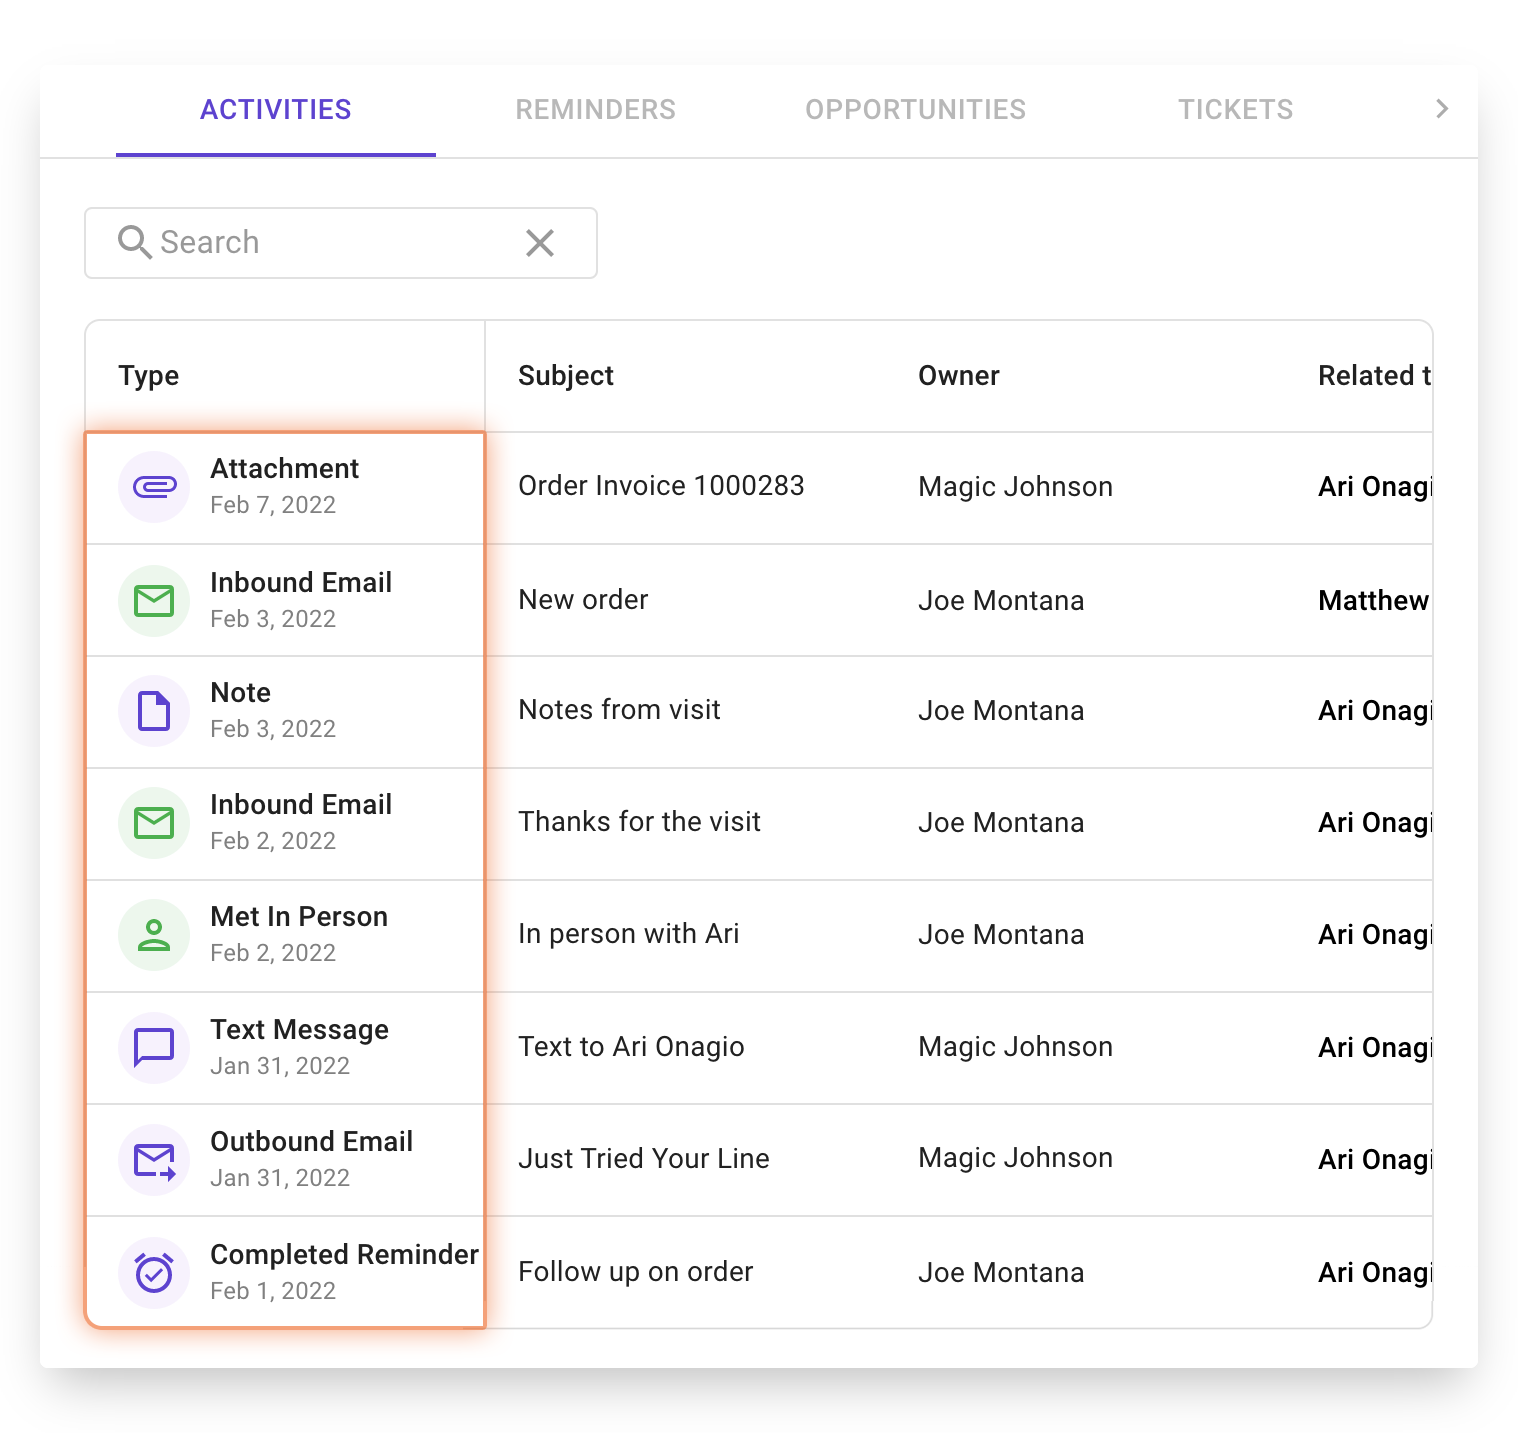Image resolution: width=1518 pixels, height=1433 pixels.
Task: Open the Follow up on order activity row
Action: tap(635, 1272)
